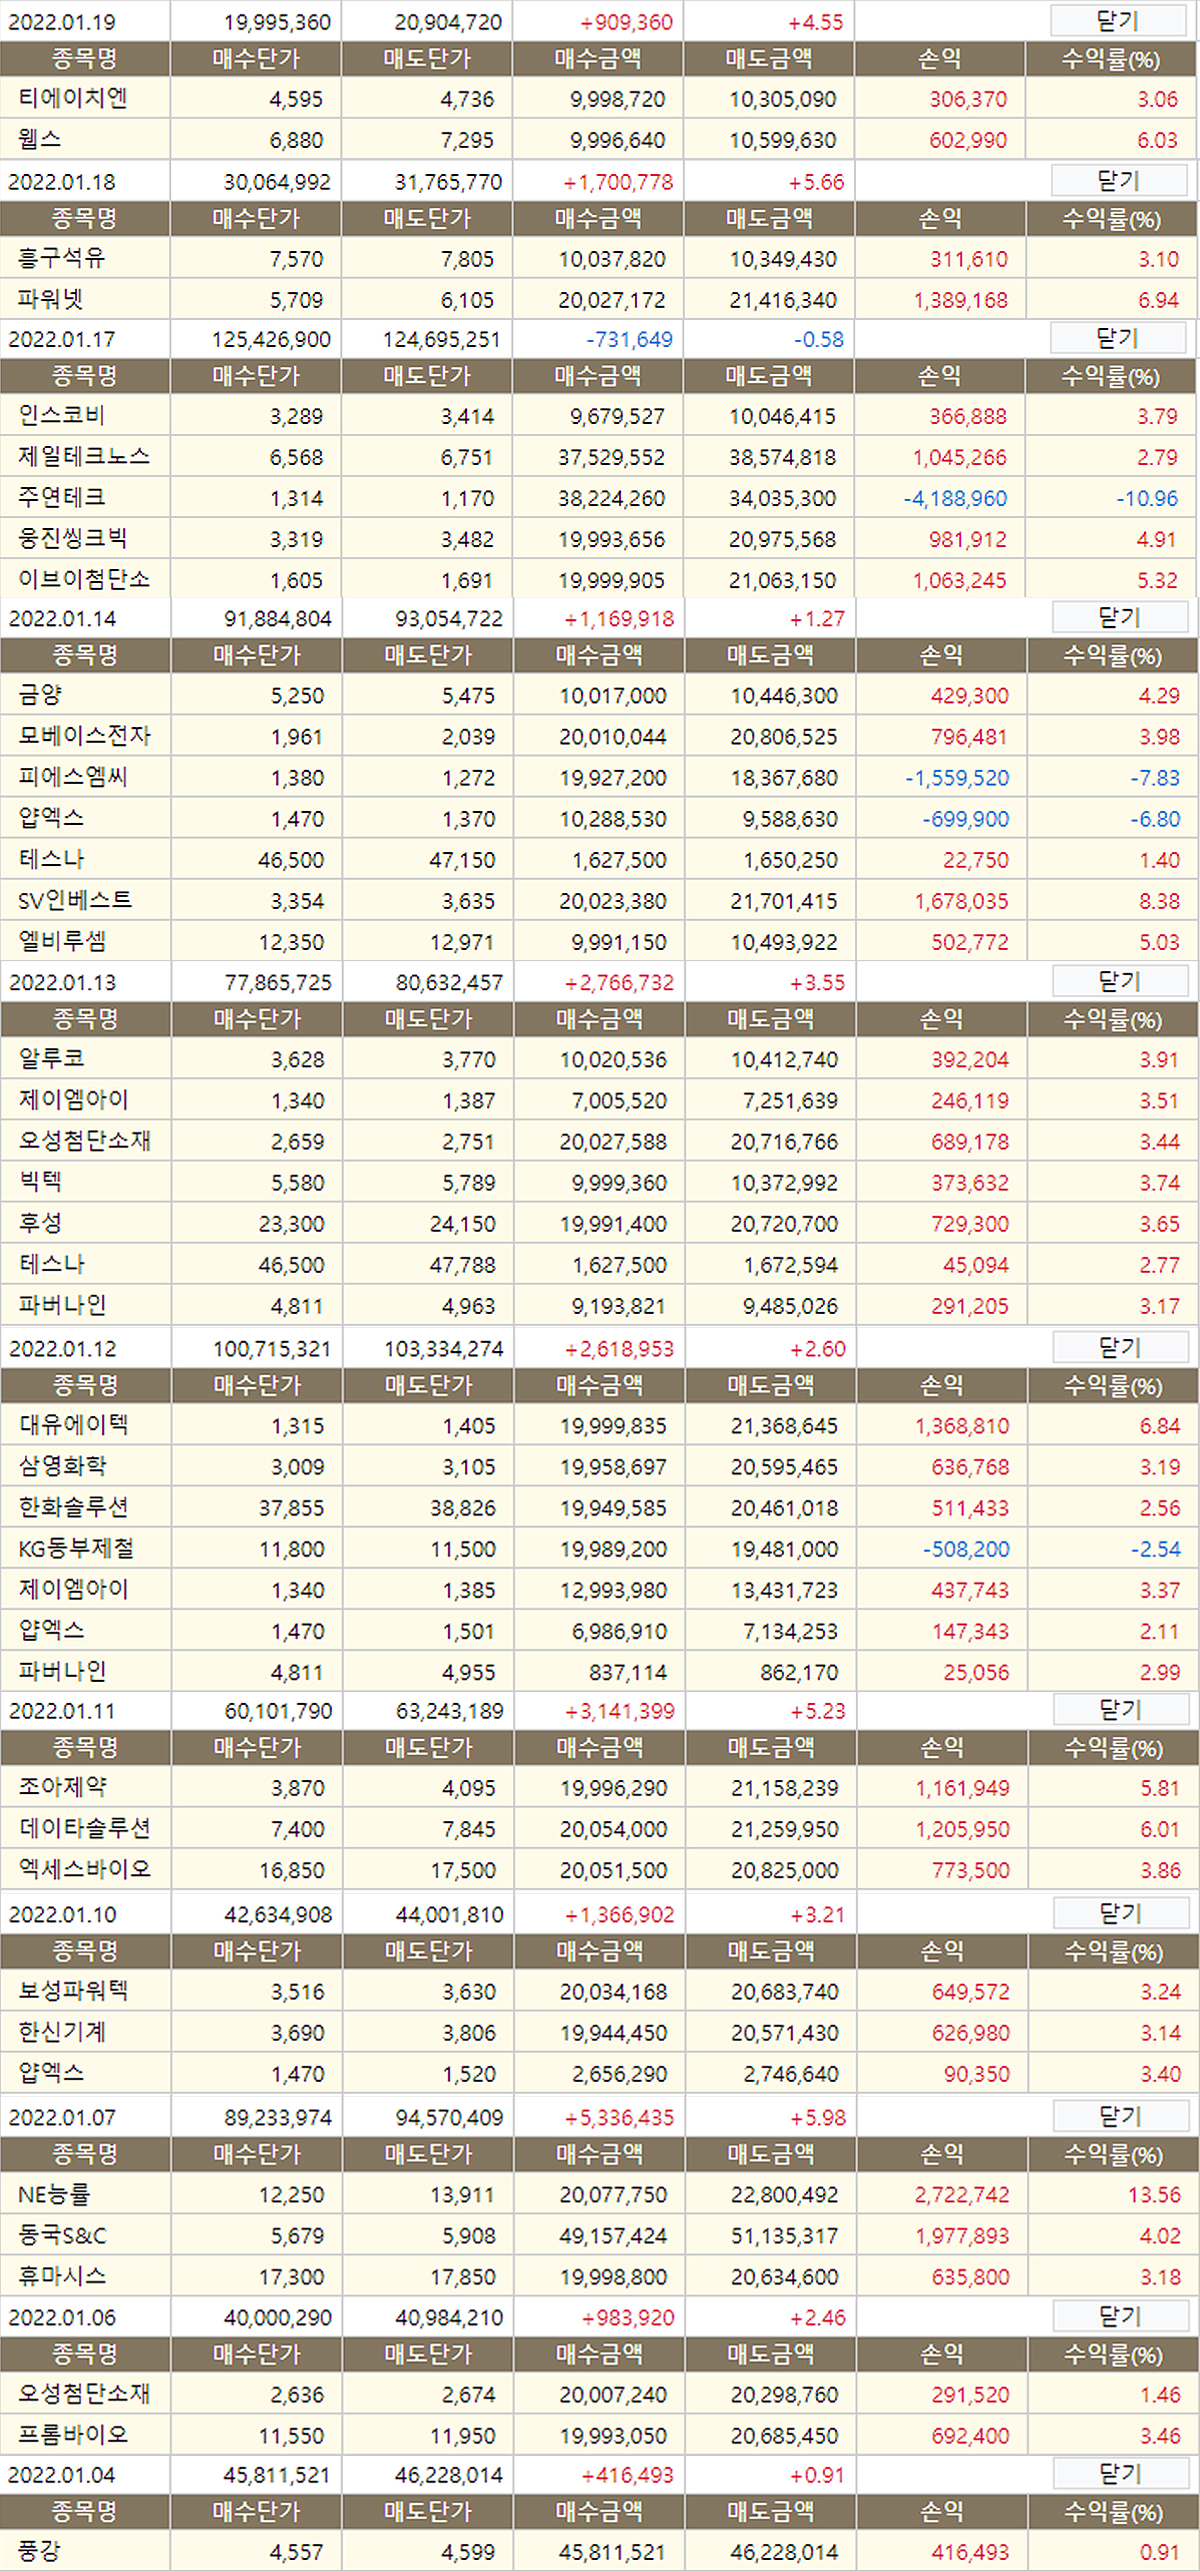Viewport: 1200px width, 2572px height.
Task: Click the 2,722,742 profit value
Action: [x=963, y=2194]
